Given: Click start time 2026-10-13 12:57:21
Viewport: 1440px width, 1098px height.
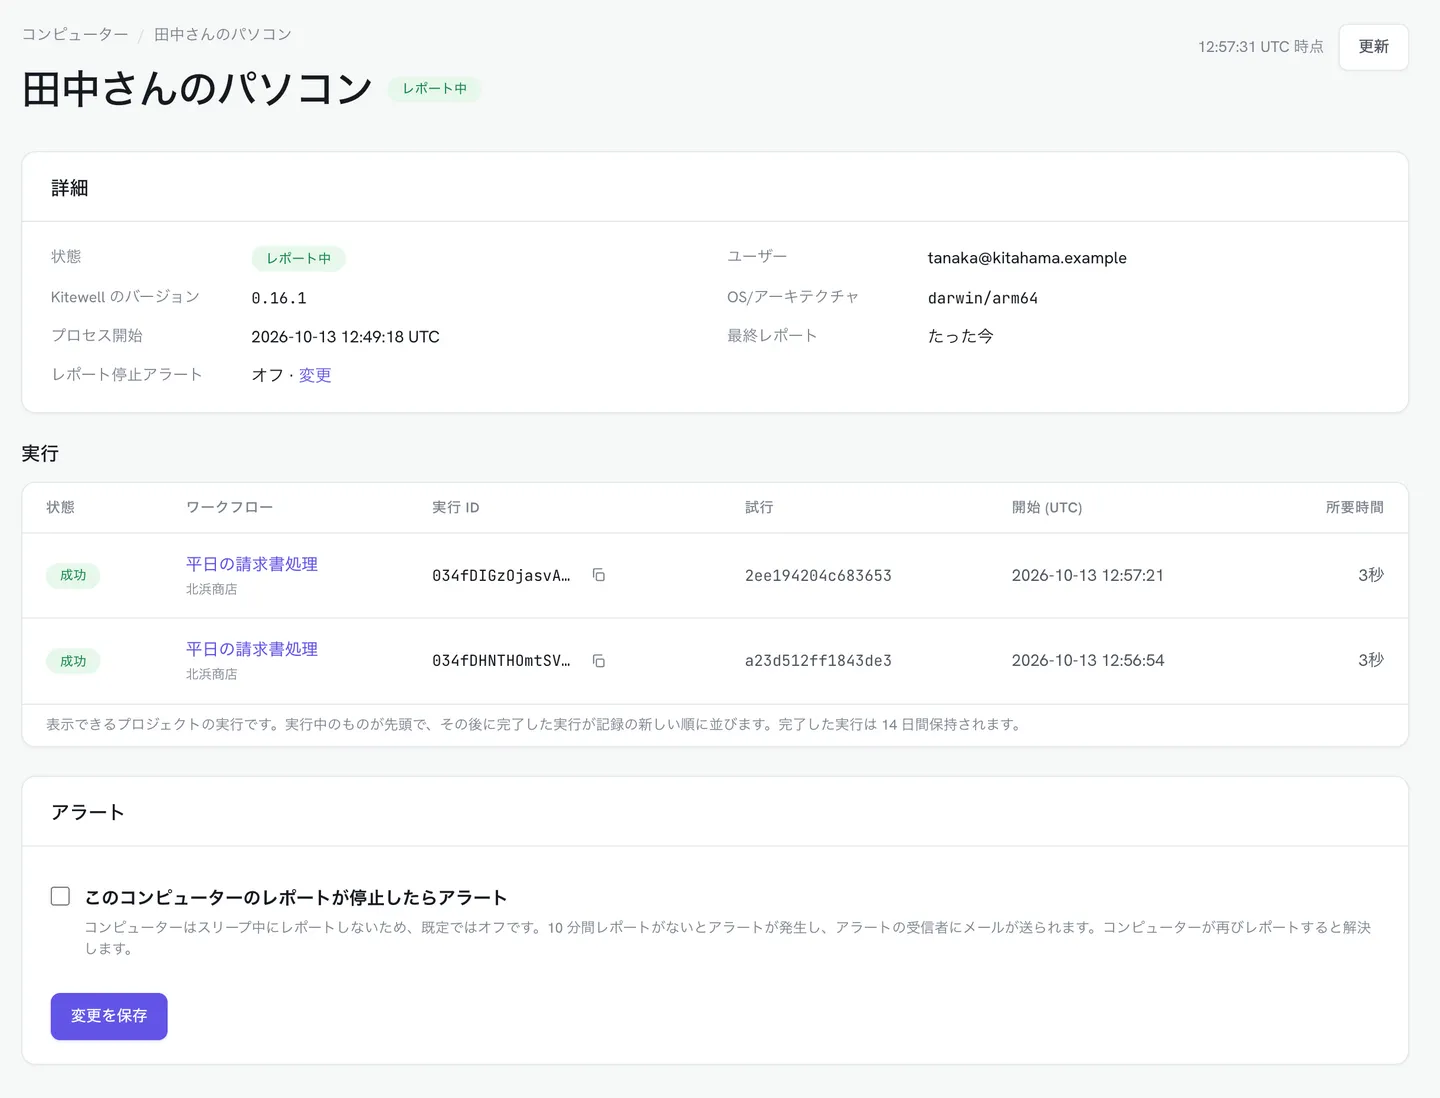Looking at the screenshot, I should [x=1088, y=575].
